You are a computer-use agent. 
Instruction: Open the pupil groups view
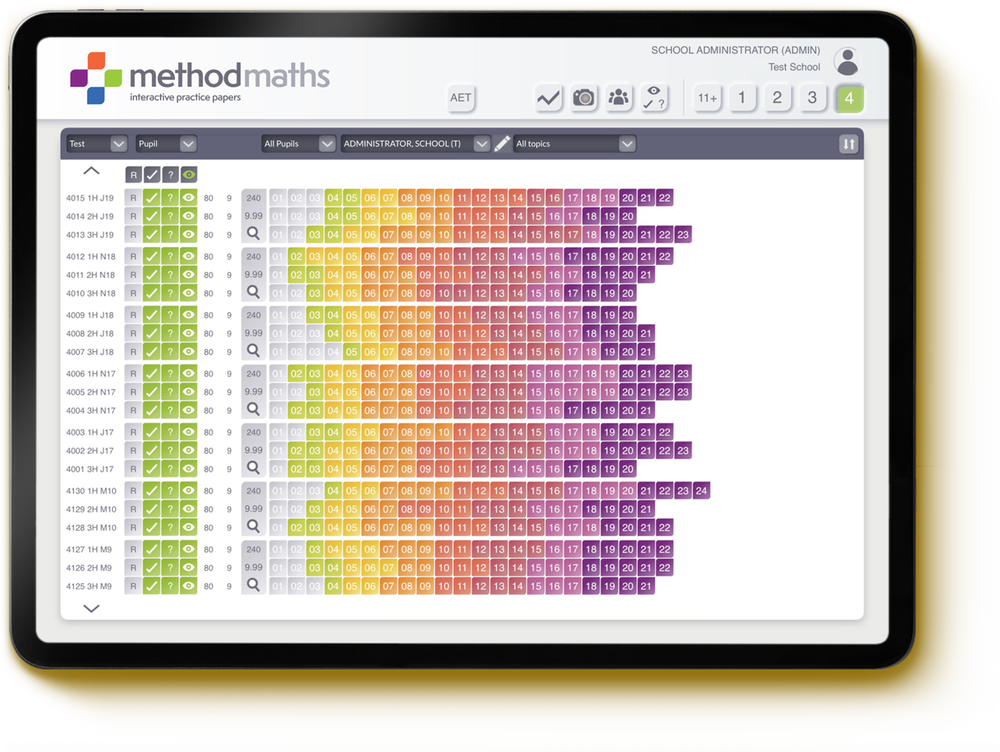(x=618, y=98)
